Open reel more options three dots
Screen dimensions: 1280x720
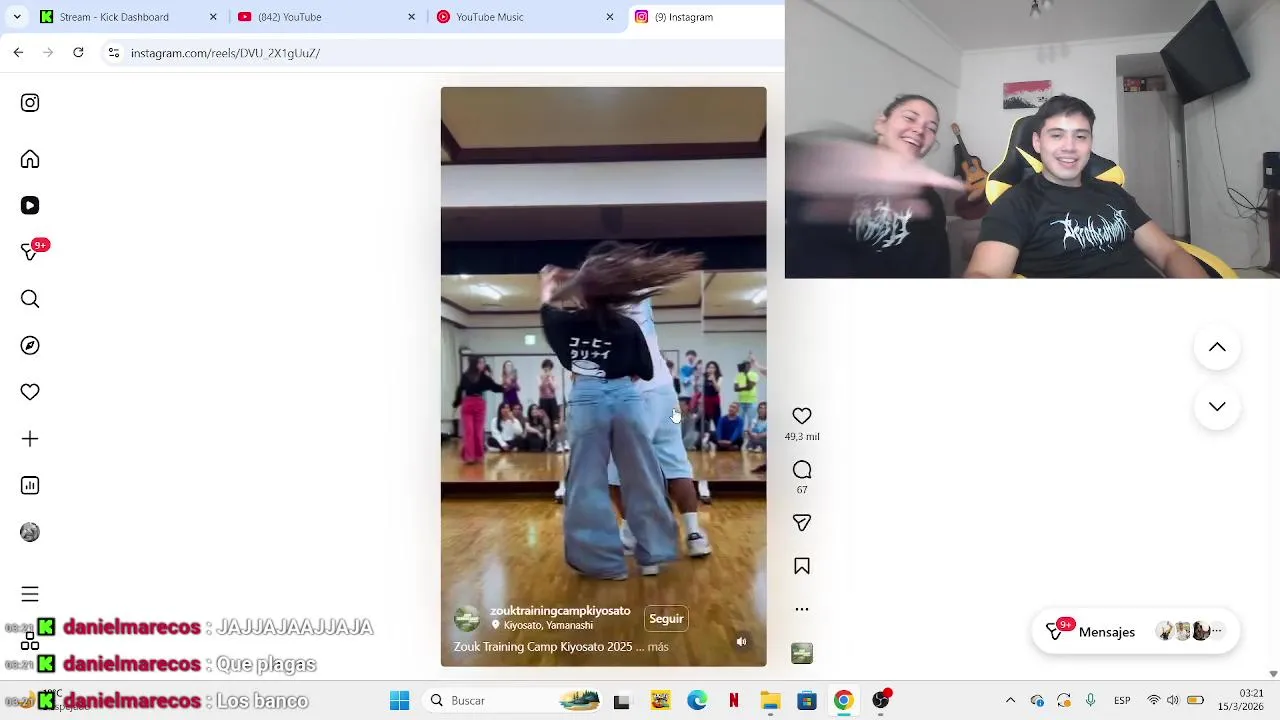(802, 609)
